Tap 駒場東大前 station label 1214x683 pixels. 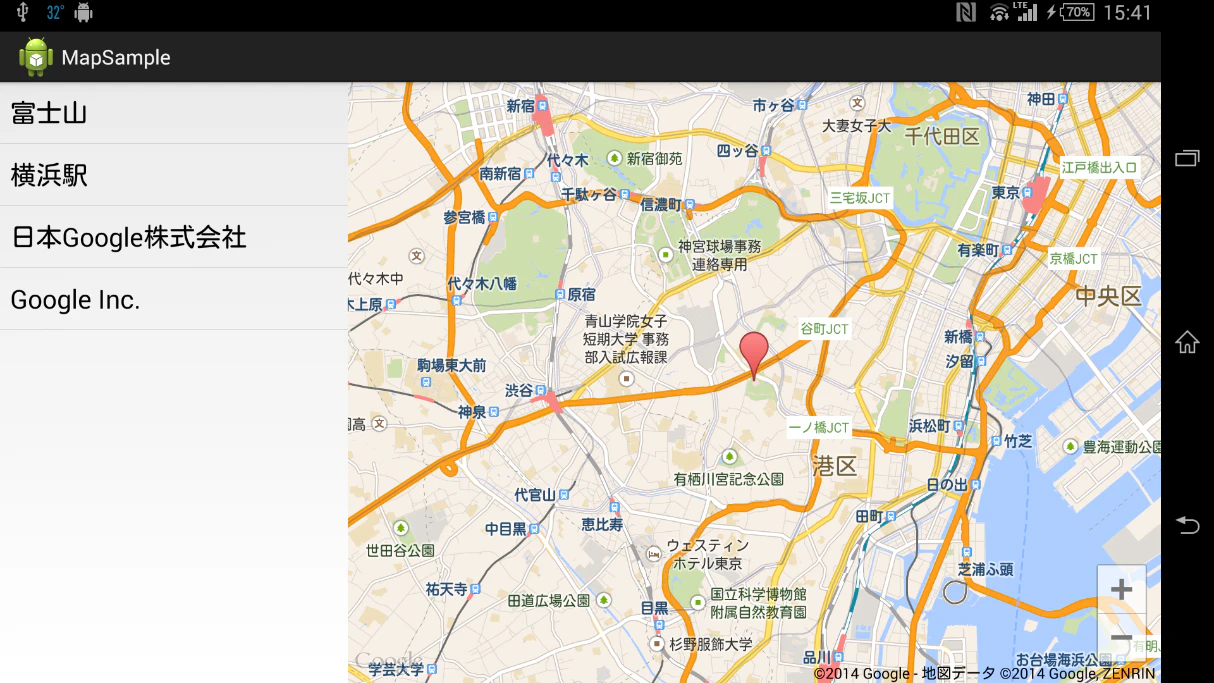[452, 365]
